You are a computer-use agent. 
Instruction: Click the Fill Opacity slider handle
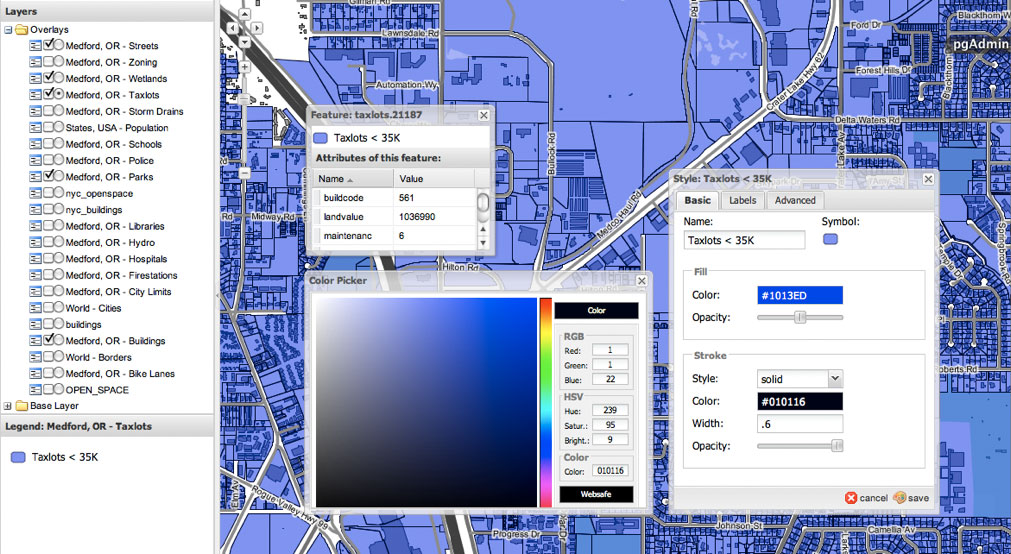(x=800, y=317)
